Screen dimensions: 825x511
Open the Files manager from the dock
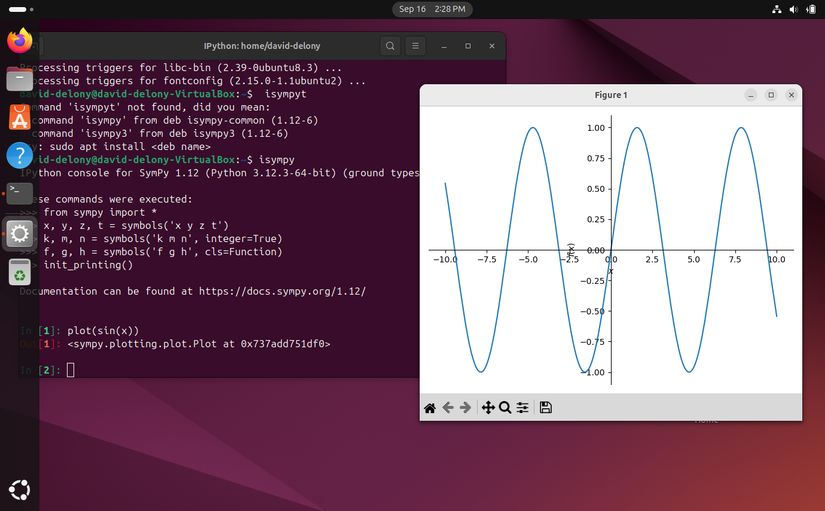[x=19, y=79]
